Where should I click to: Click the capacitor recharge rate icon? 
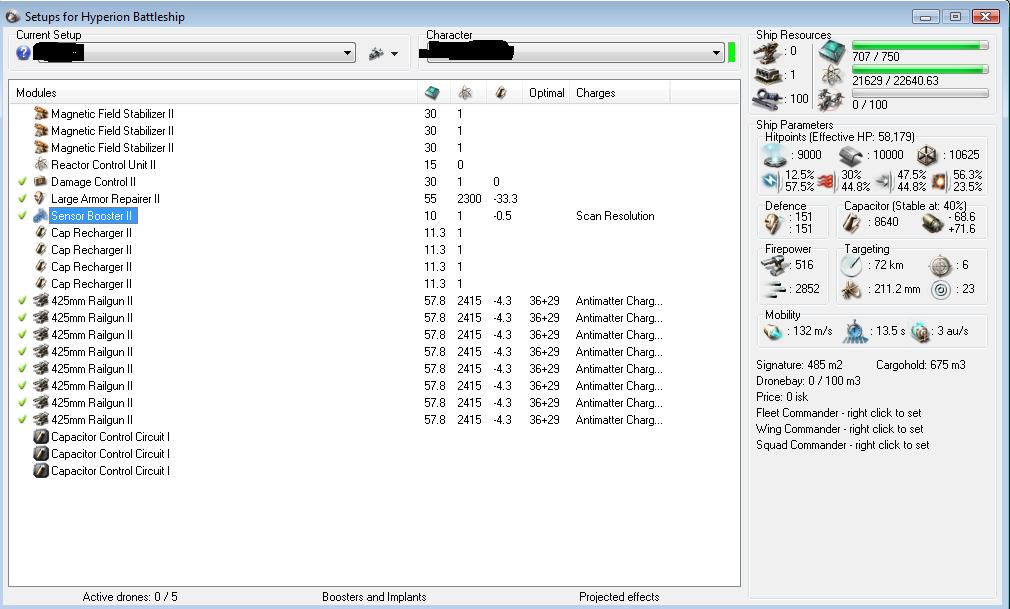click(x=932, y=223)
